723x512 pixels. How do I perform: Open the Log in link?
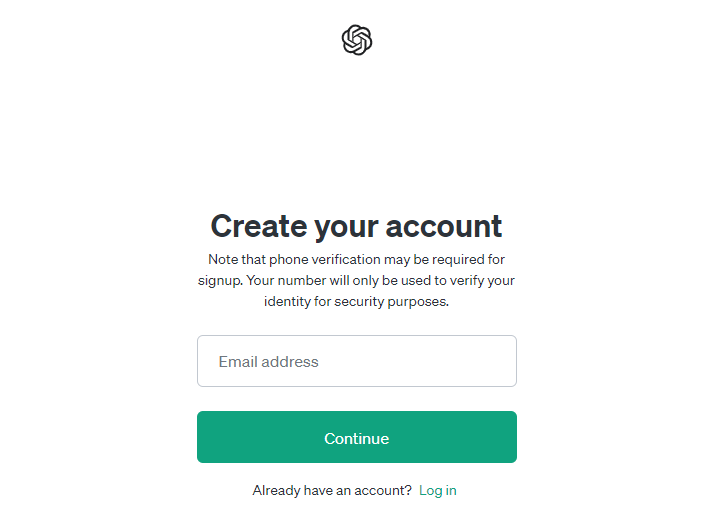coord(437,490)
